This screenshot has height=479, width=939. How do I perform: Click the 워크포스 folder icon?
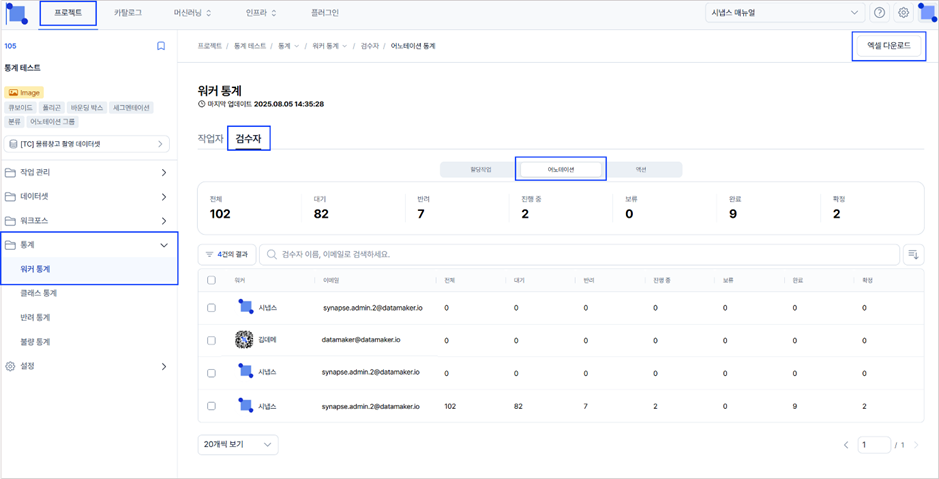[10, 220]
